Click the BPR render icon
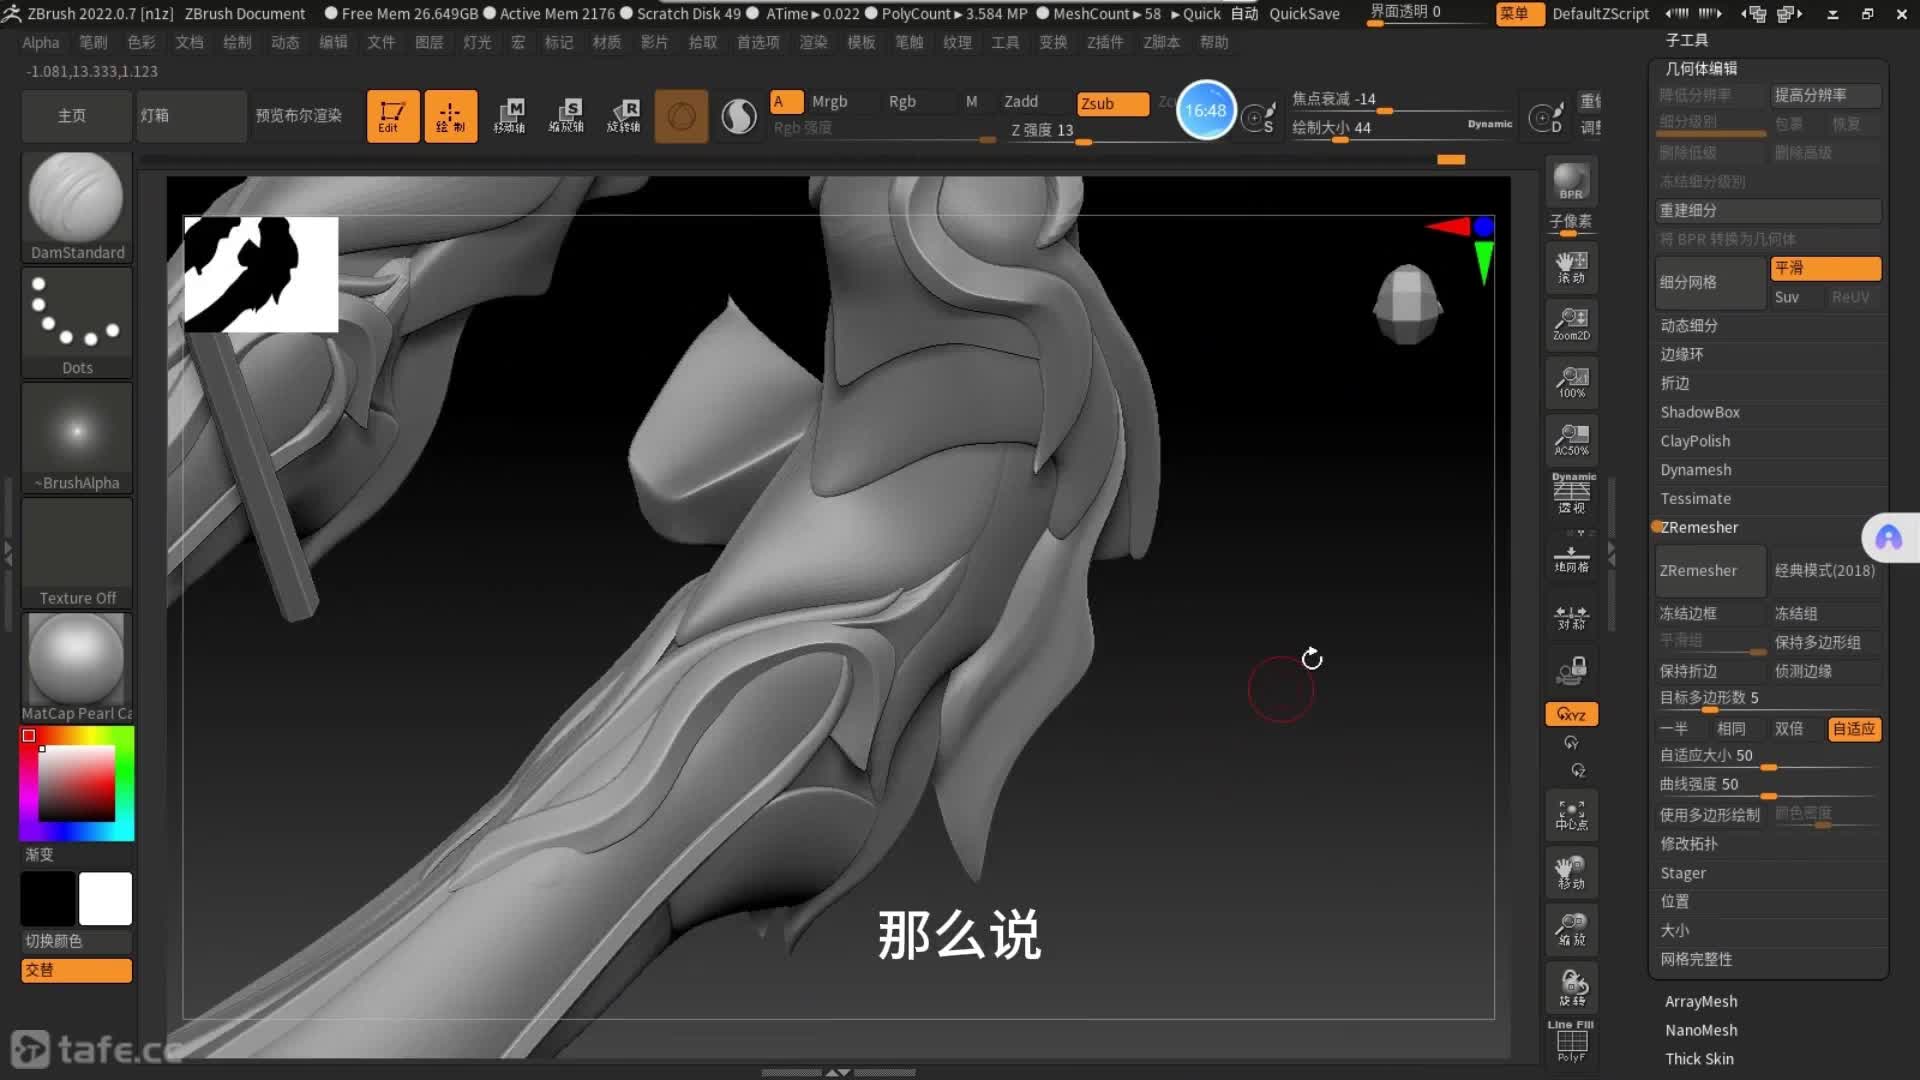Image resolution: width=1920 pixels, height=1080 pixels. point(1570,182)
